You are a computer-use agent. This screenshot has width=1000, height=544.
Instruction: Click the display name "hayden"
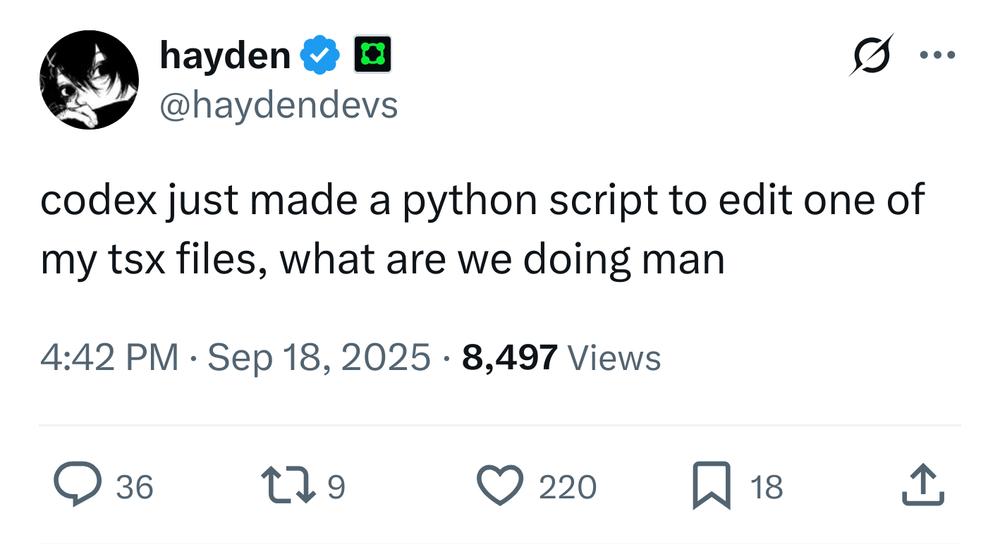coord(224,57)
